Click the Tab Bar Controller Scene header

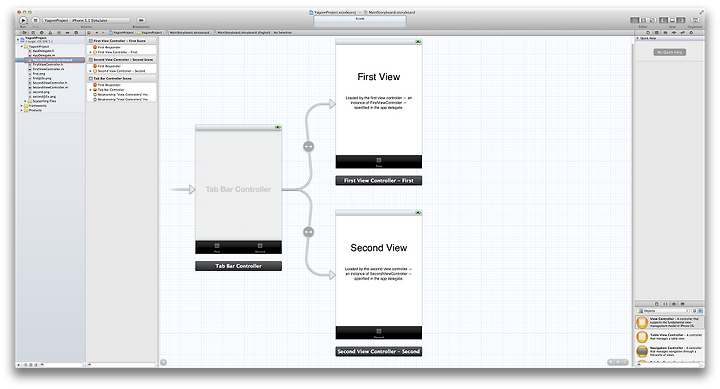coord(122,79)
